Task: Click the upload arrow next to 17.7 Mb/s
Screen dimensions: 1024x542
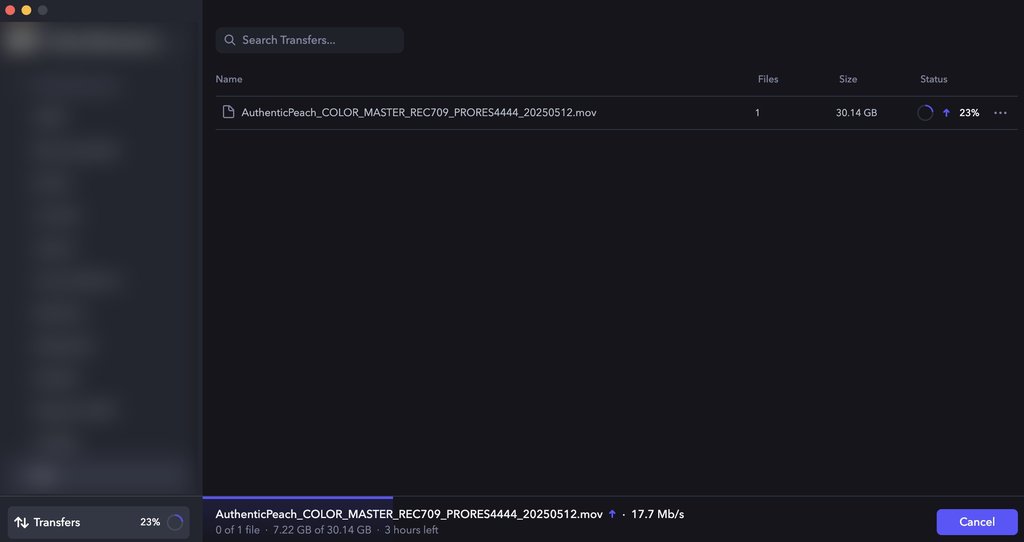Action: pos(612,514)
